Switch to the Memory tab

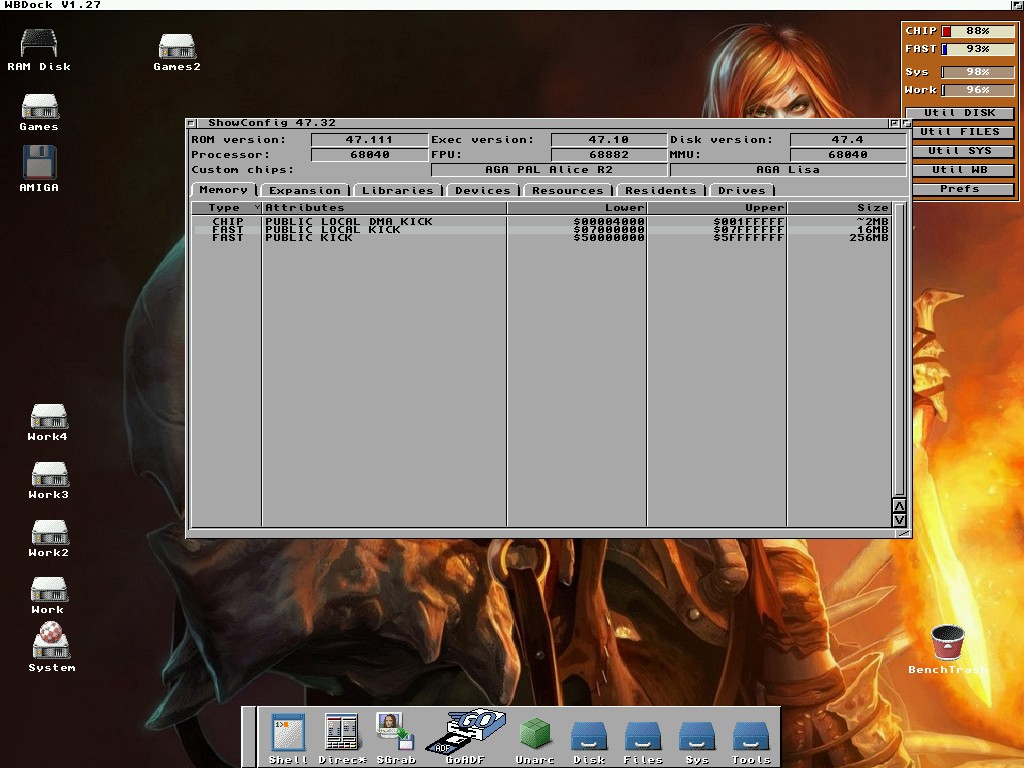tap(223, 189)
